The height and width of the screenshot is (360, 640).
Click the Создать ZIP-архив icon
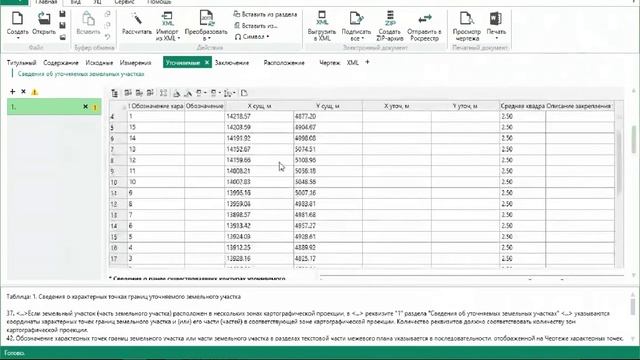point(390,18)
